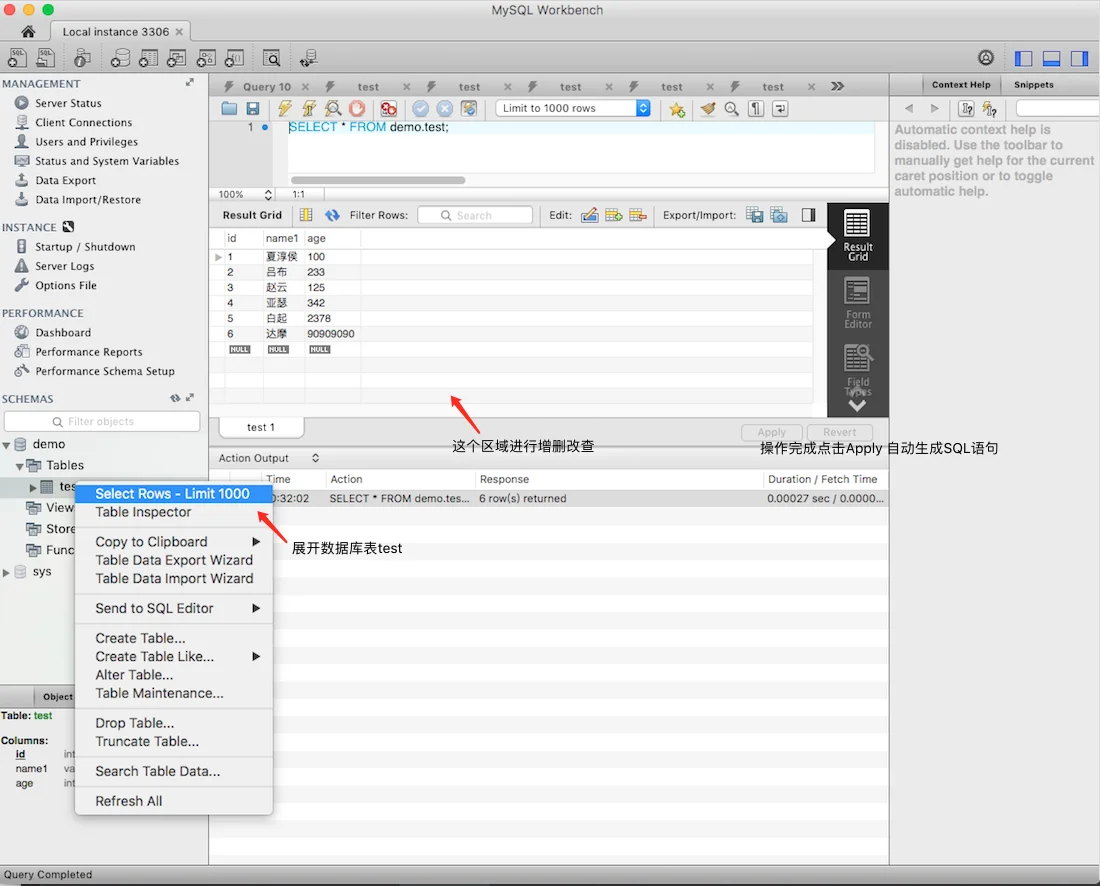Create a new stored procedure toolbar icon
Image resolution: width=1100 pixels, height=886 pixels.
pyautogui.click(x=206, y=58)
